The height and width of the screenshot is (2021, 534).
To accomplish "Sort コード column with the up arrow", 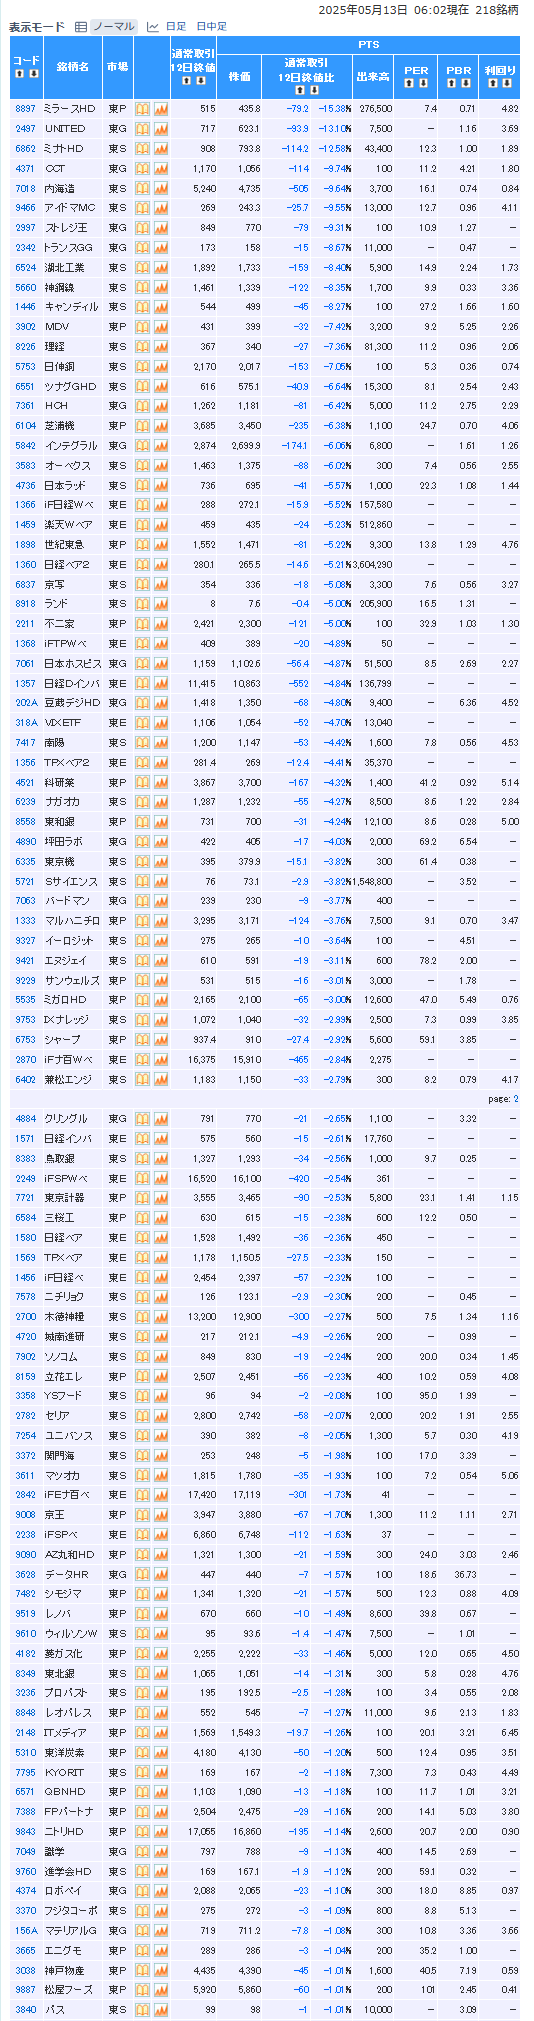I will [x=19, y=73].
